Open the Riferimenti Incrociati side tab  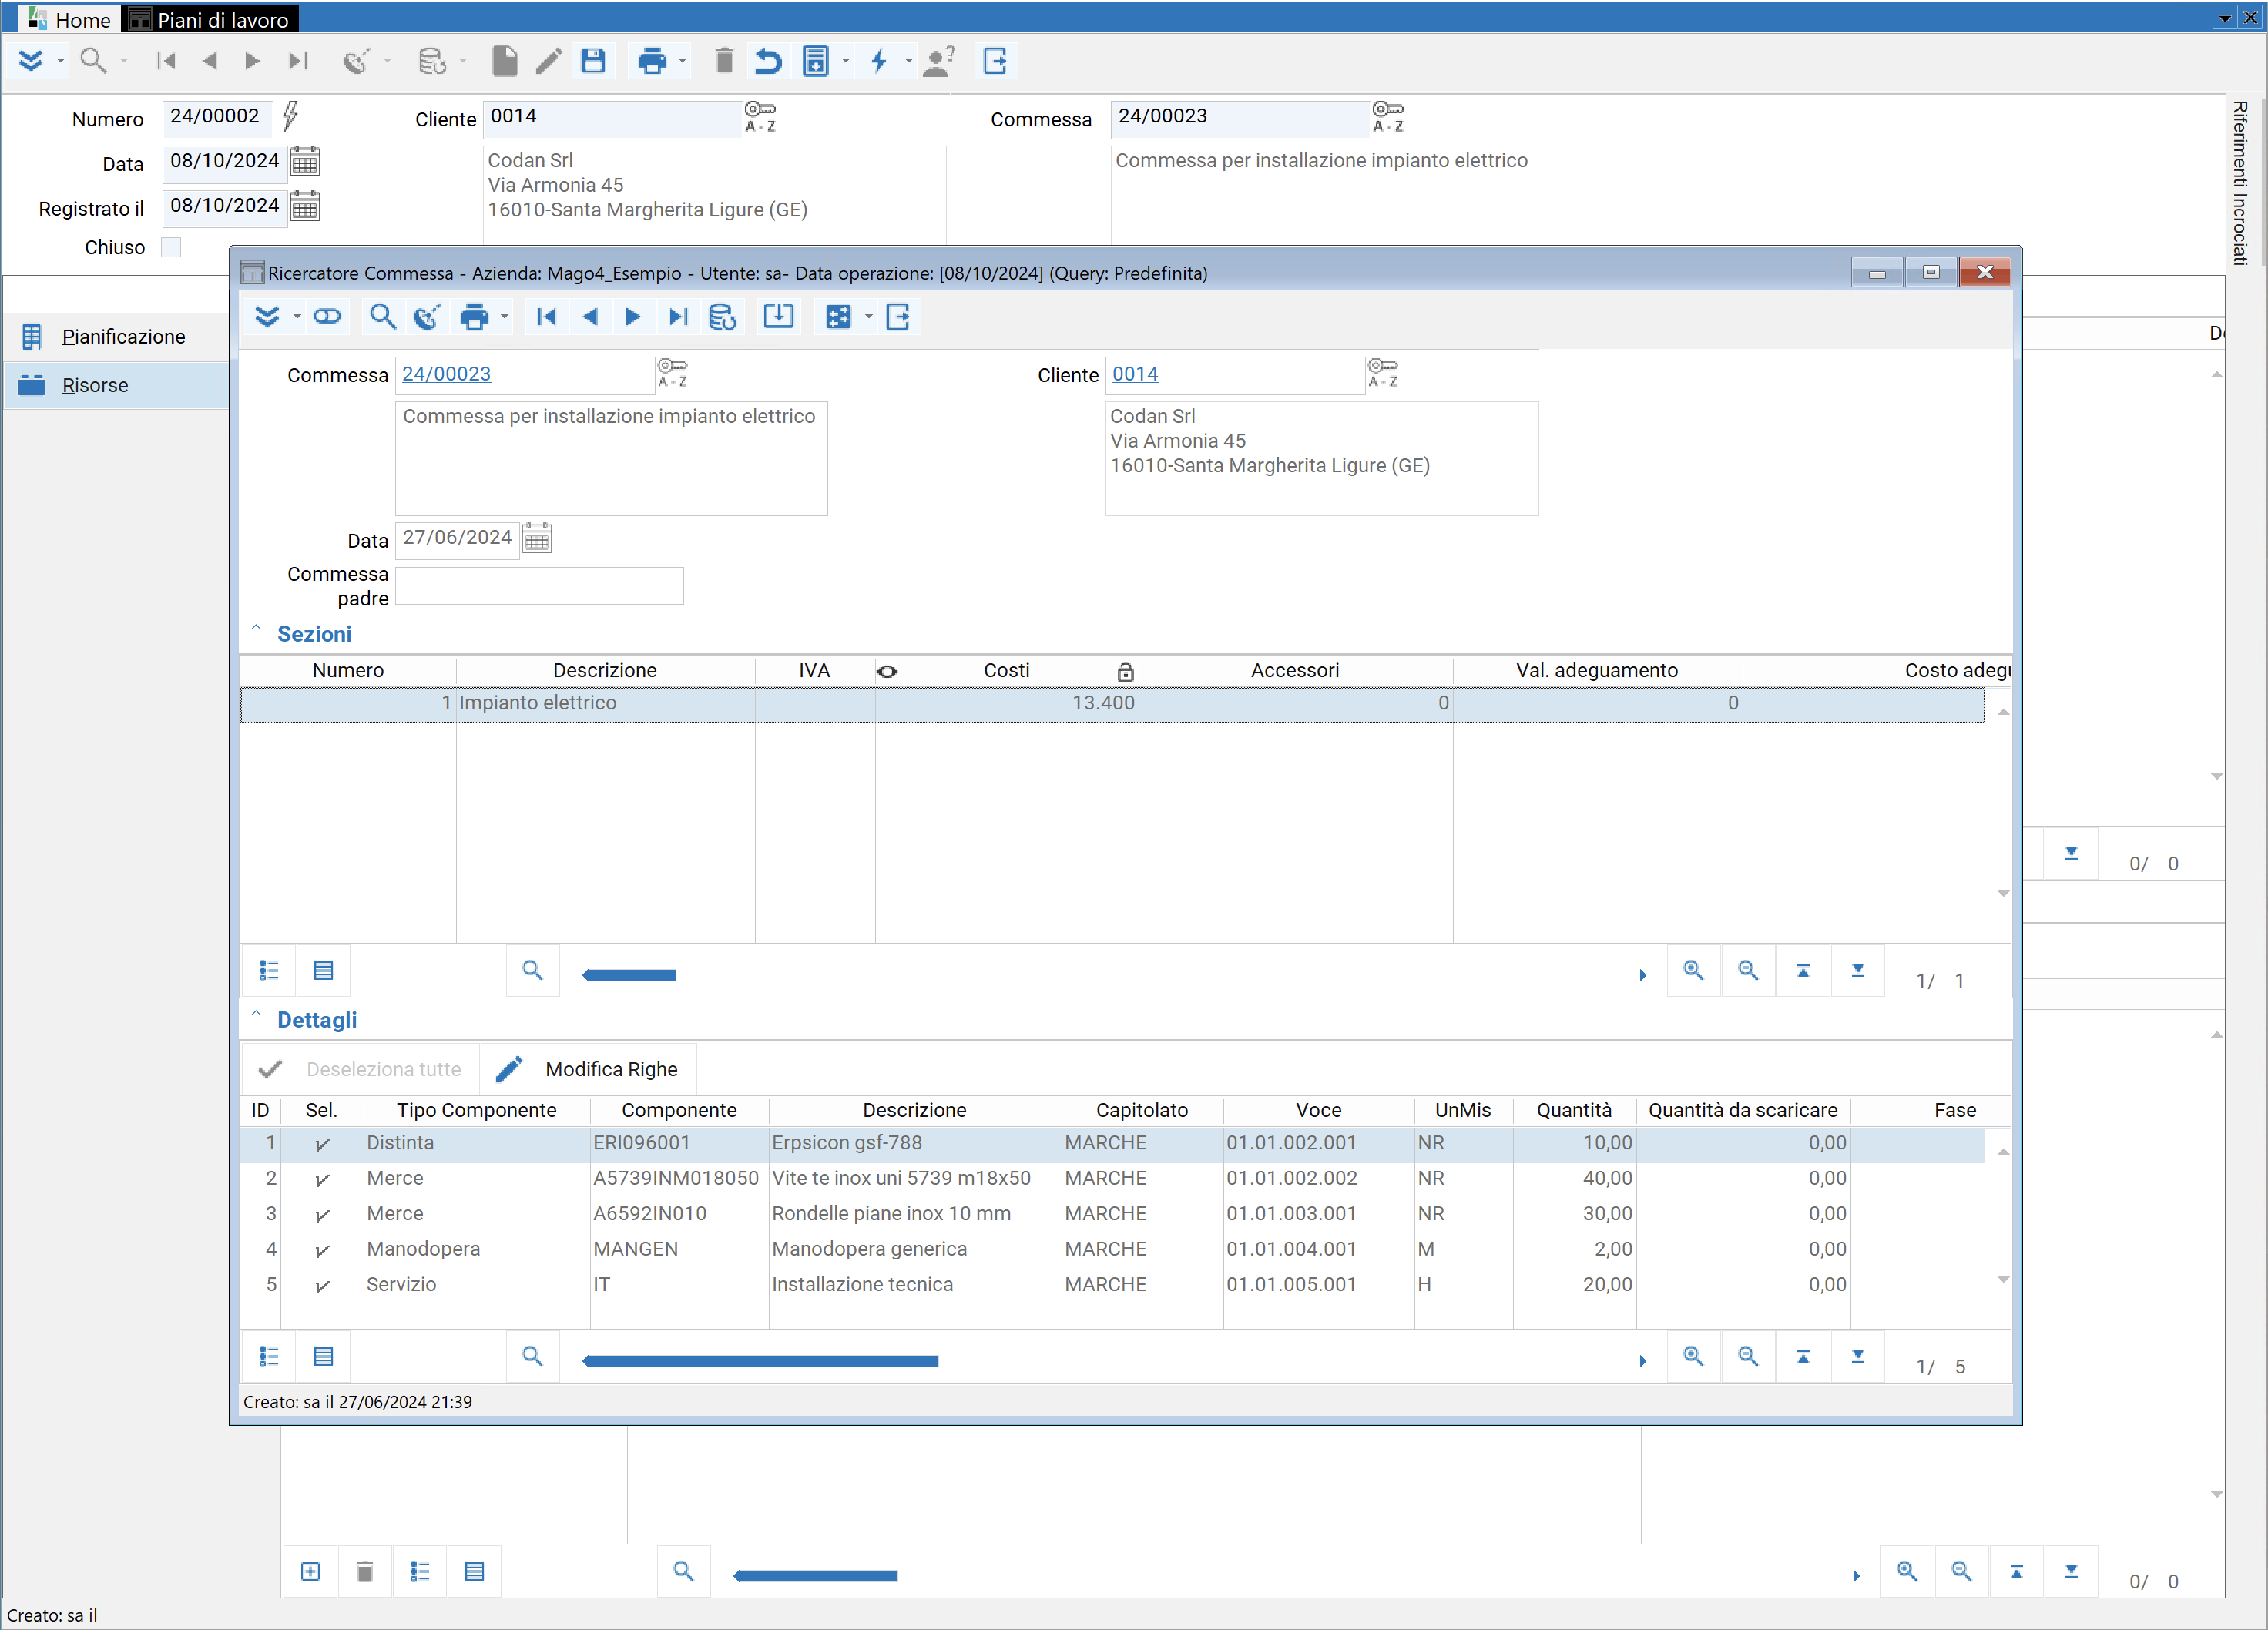pyautogui.click(x=2240, y=183)
